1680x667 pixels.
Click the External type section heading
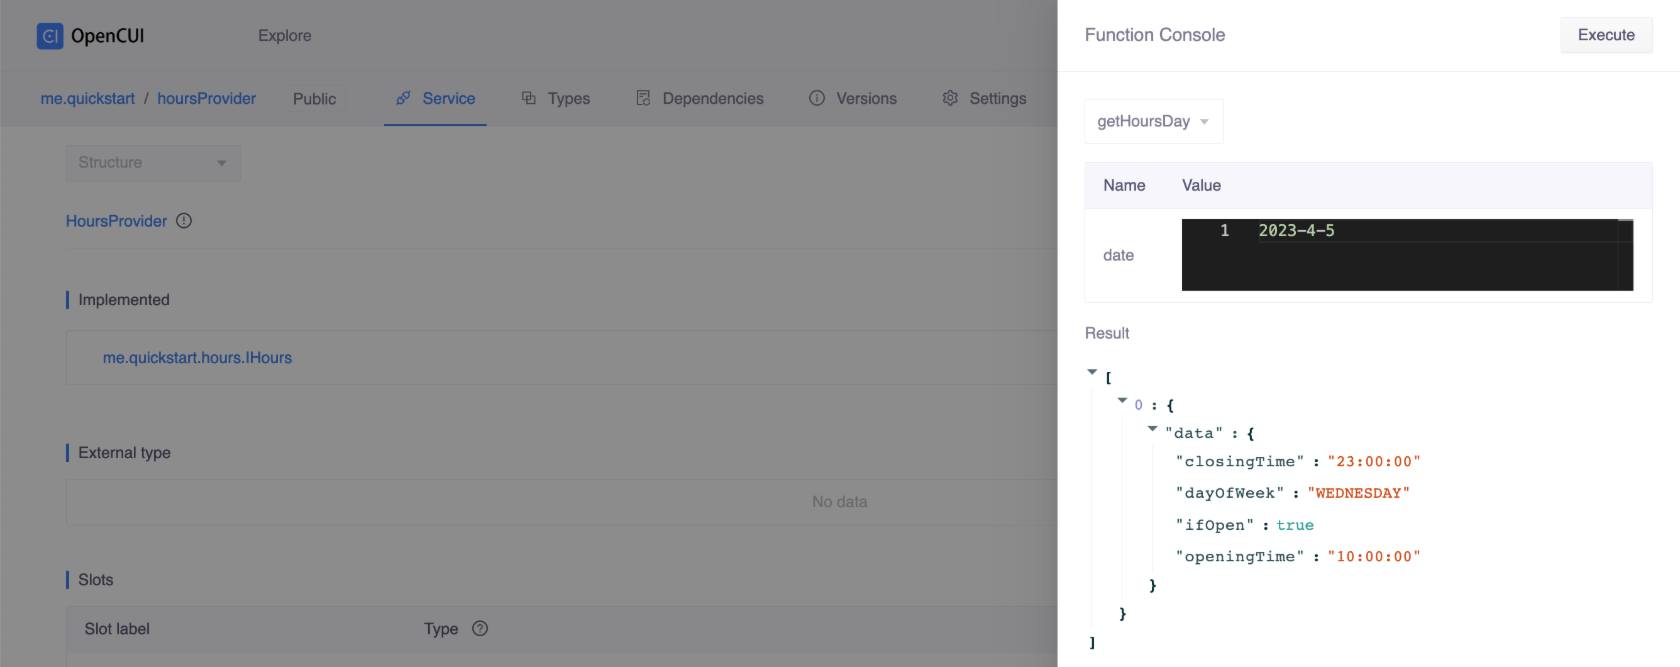tap(124, 453)
